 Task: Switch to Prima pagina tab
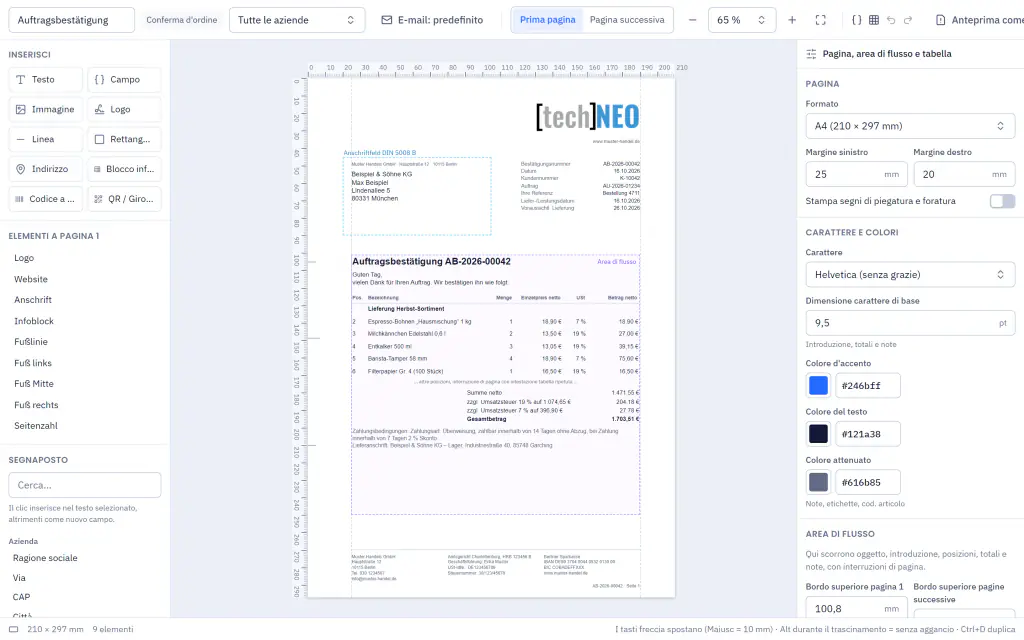547,20
